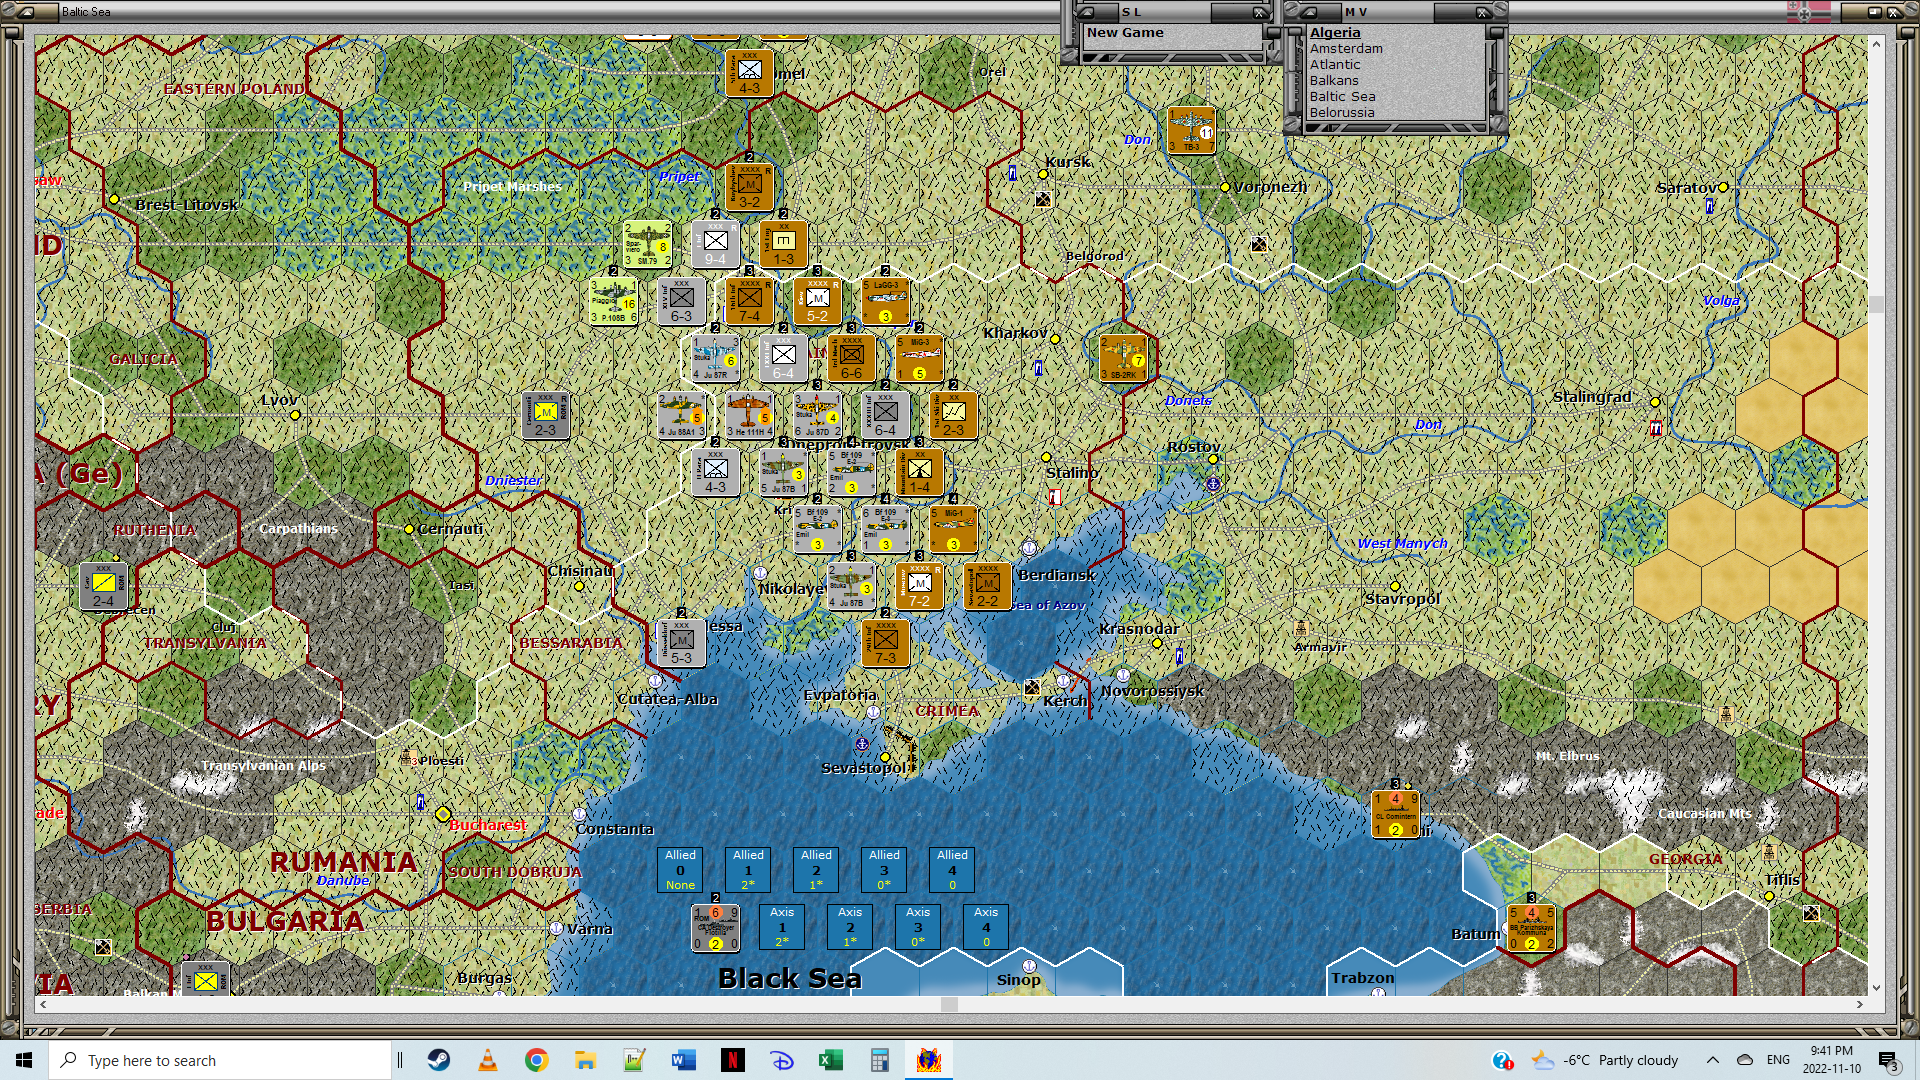The width and height of the screenshot is (1920, 1080).
Task: Select the TB-3 bomber unit near Voronezh
Action: point(1191,131)
